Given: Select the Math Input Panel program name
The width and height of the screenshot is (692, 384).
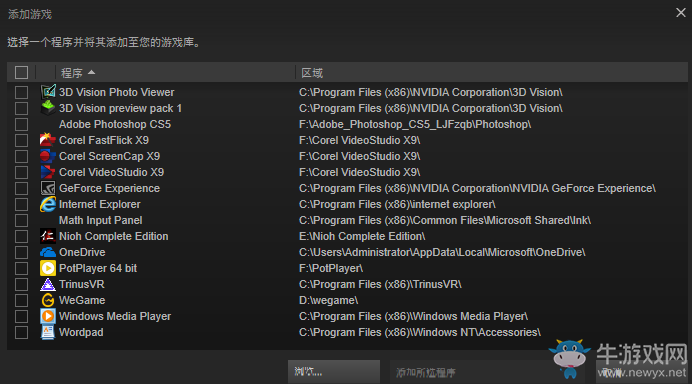Looking at the screenshot, I should tap(101, 220).
